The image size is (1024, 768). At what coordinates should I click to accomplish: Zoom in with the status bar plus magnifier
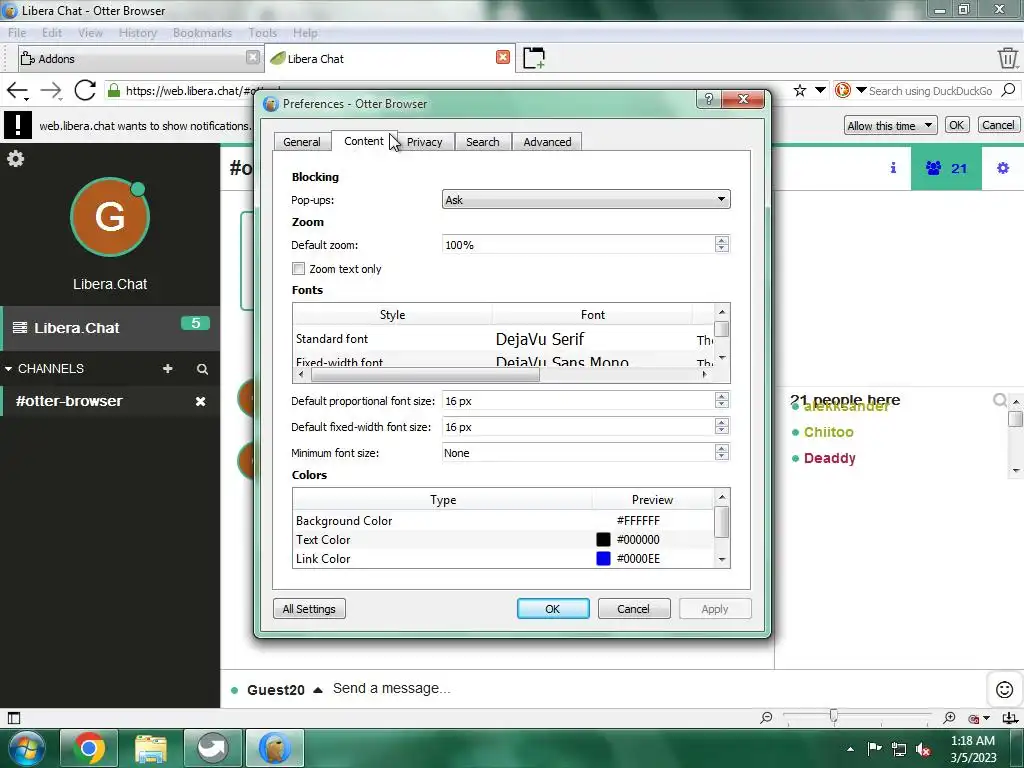click(950, 718)
